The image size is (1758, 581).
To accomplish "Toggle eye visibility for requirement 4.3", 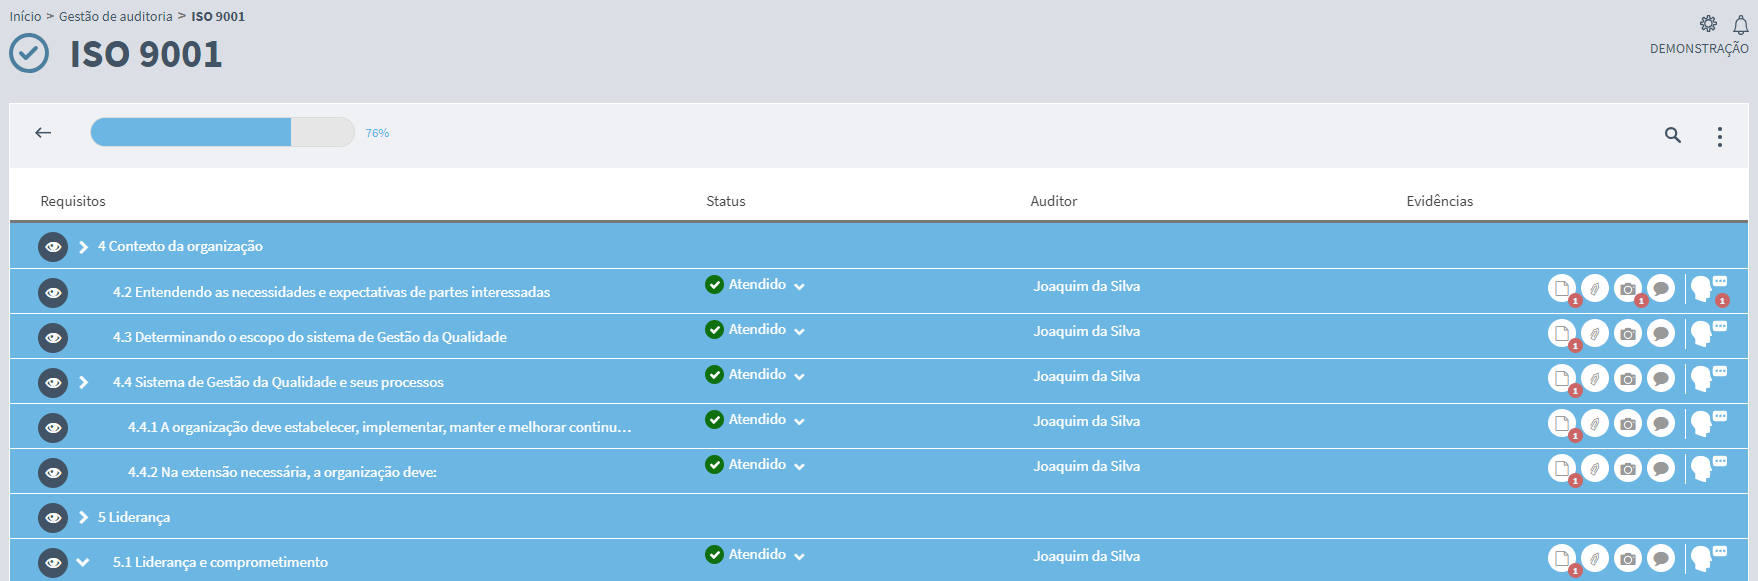I will coord(53,338).
